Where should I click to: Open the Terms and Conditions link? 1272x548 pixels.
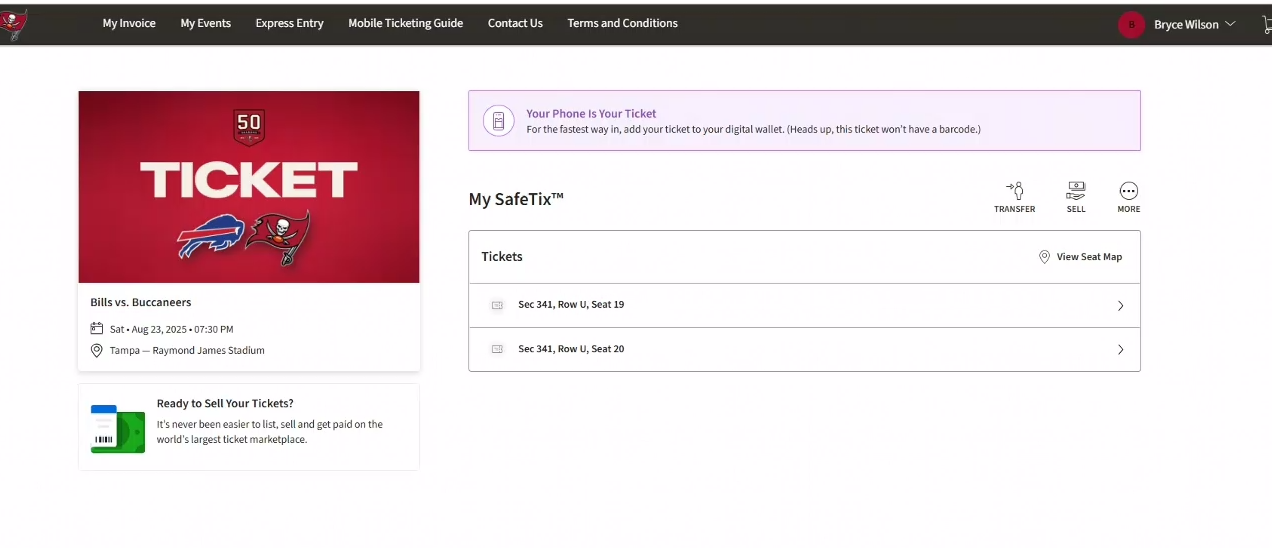(622, 23)
